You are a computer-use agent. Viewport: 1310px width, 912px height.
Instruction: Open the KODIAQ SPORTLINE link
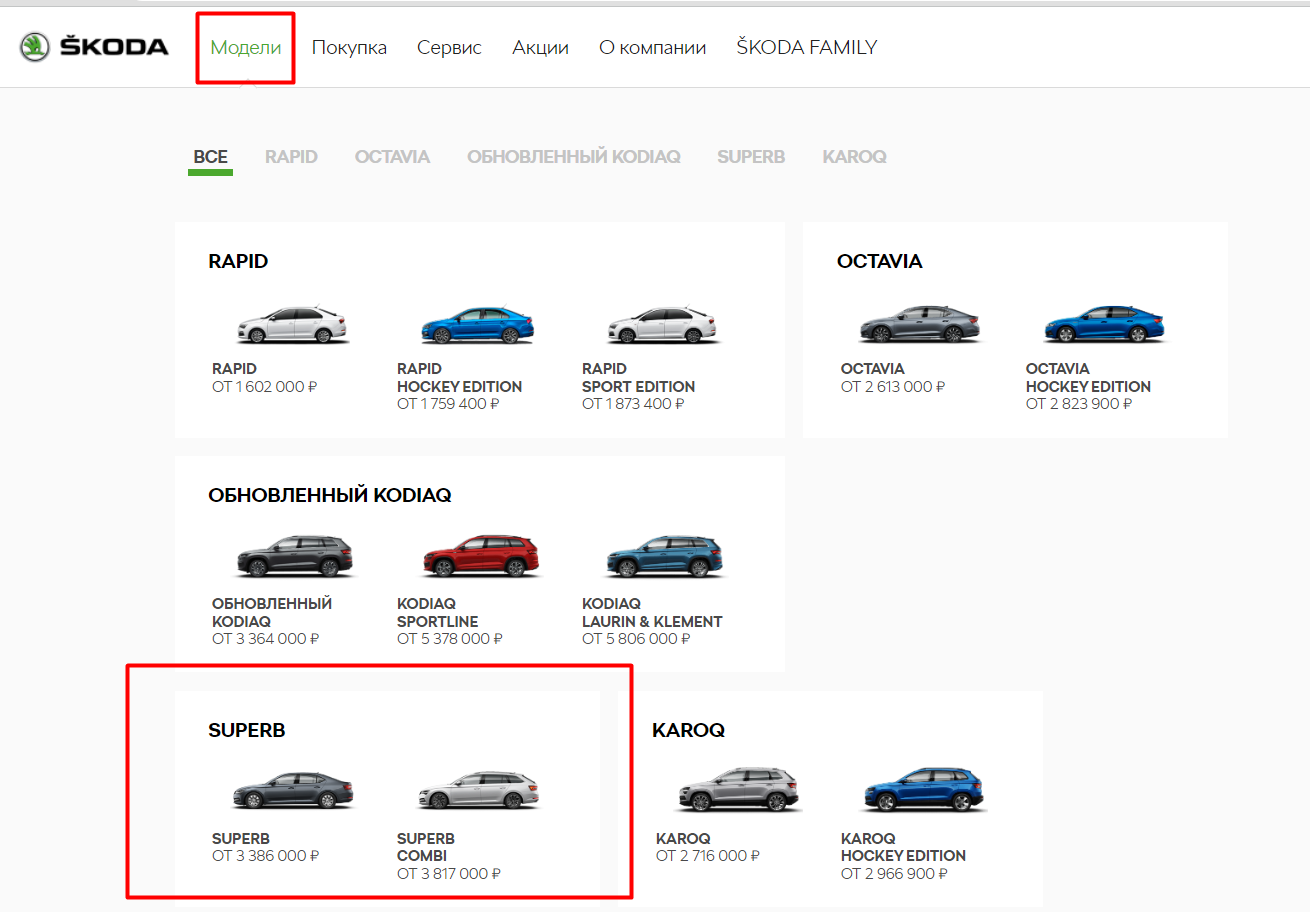[437, 613]
